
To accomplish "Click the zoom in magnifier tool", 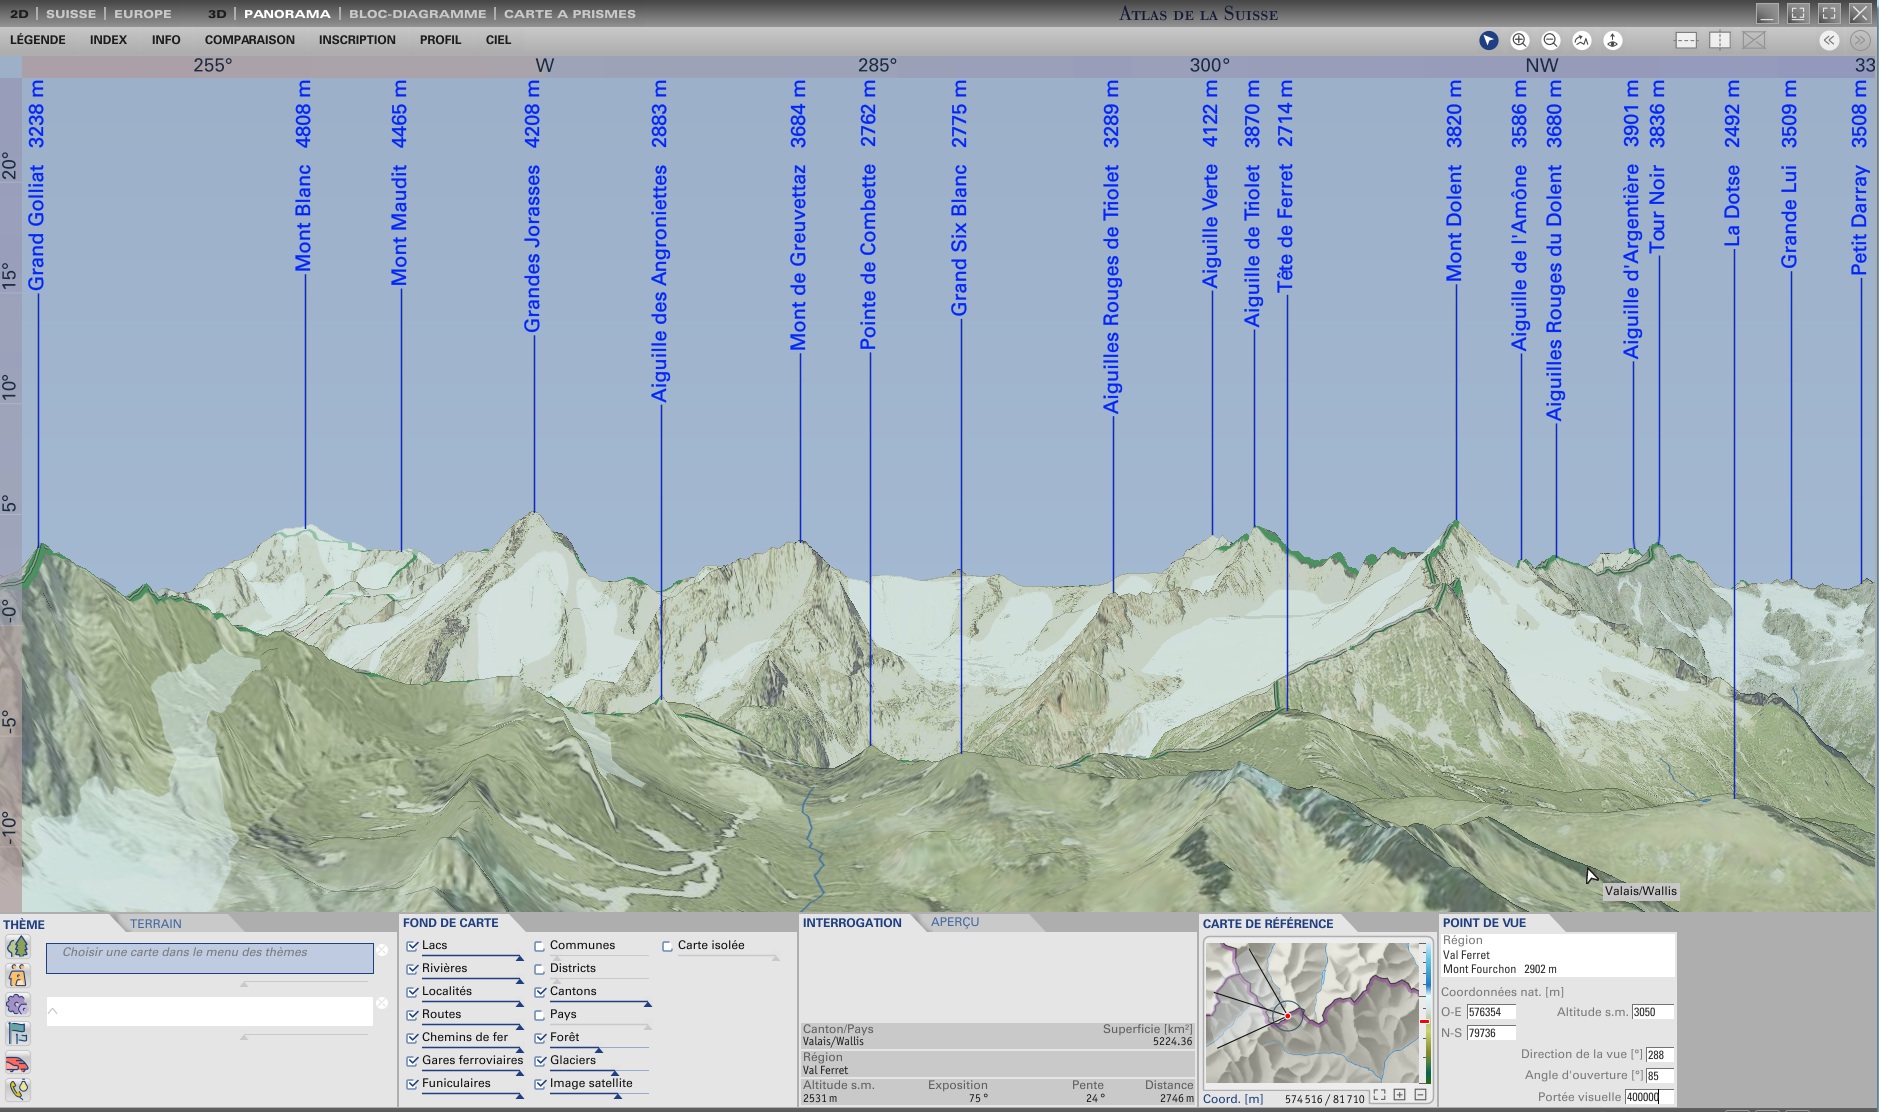I will (1519, 41).
